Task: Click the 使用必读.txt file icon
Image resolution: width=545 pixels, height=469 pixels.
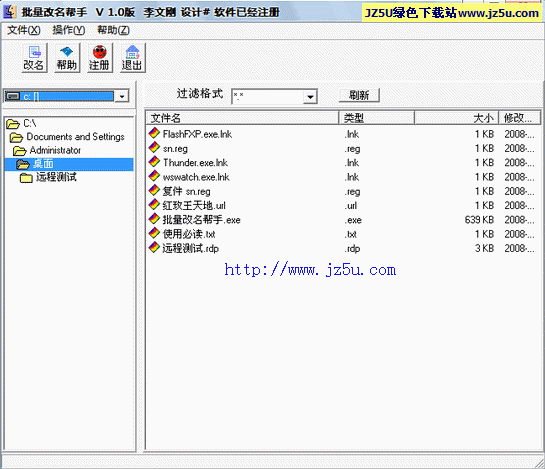Action: [x=154, y=233]
